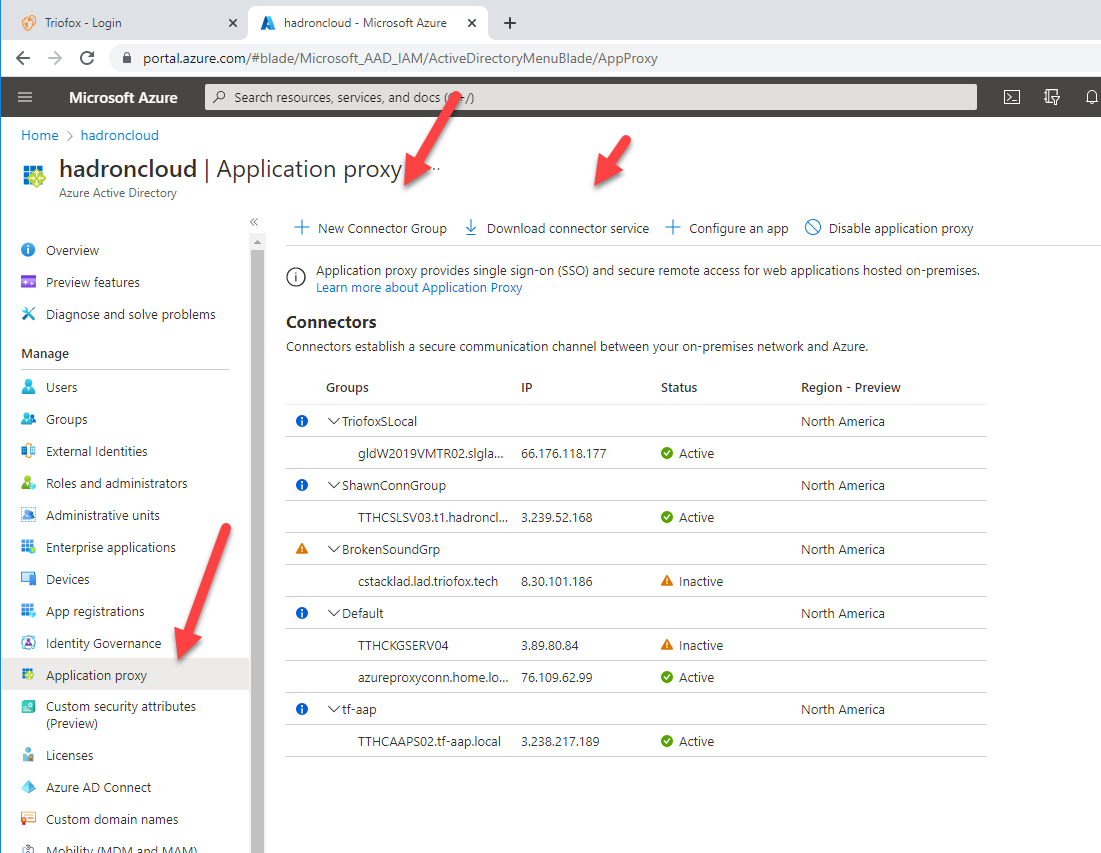
Task: Click the Custom domain names icon
Action: (28, 819)
